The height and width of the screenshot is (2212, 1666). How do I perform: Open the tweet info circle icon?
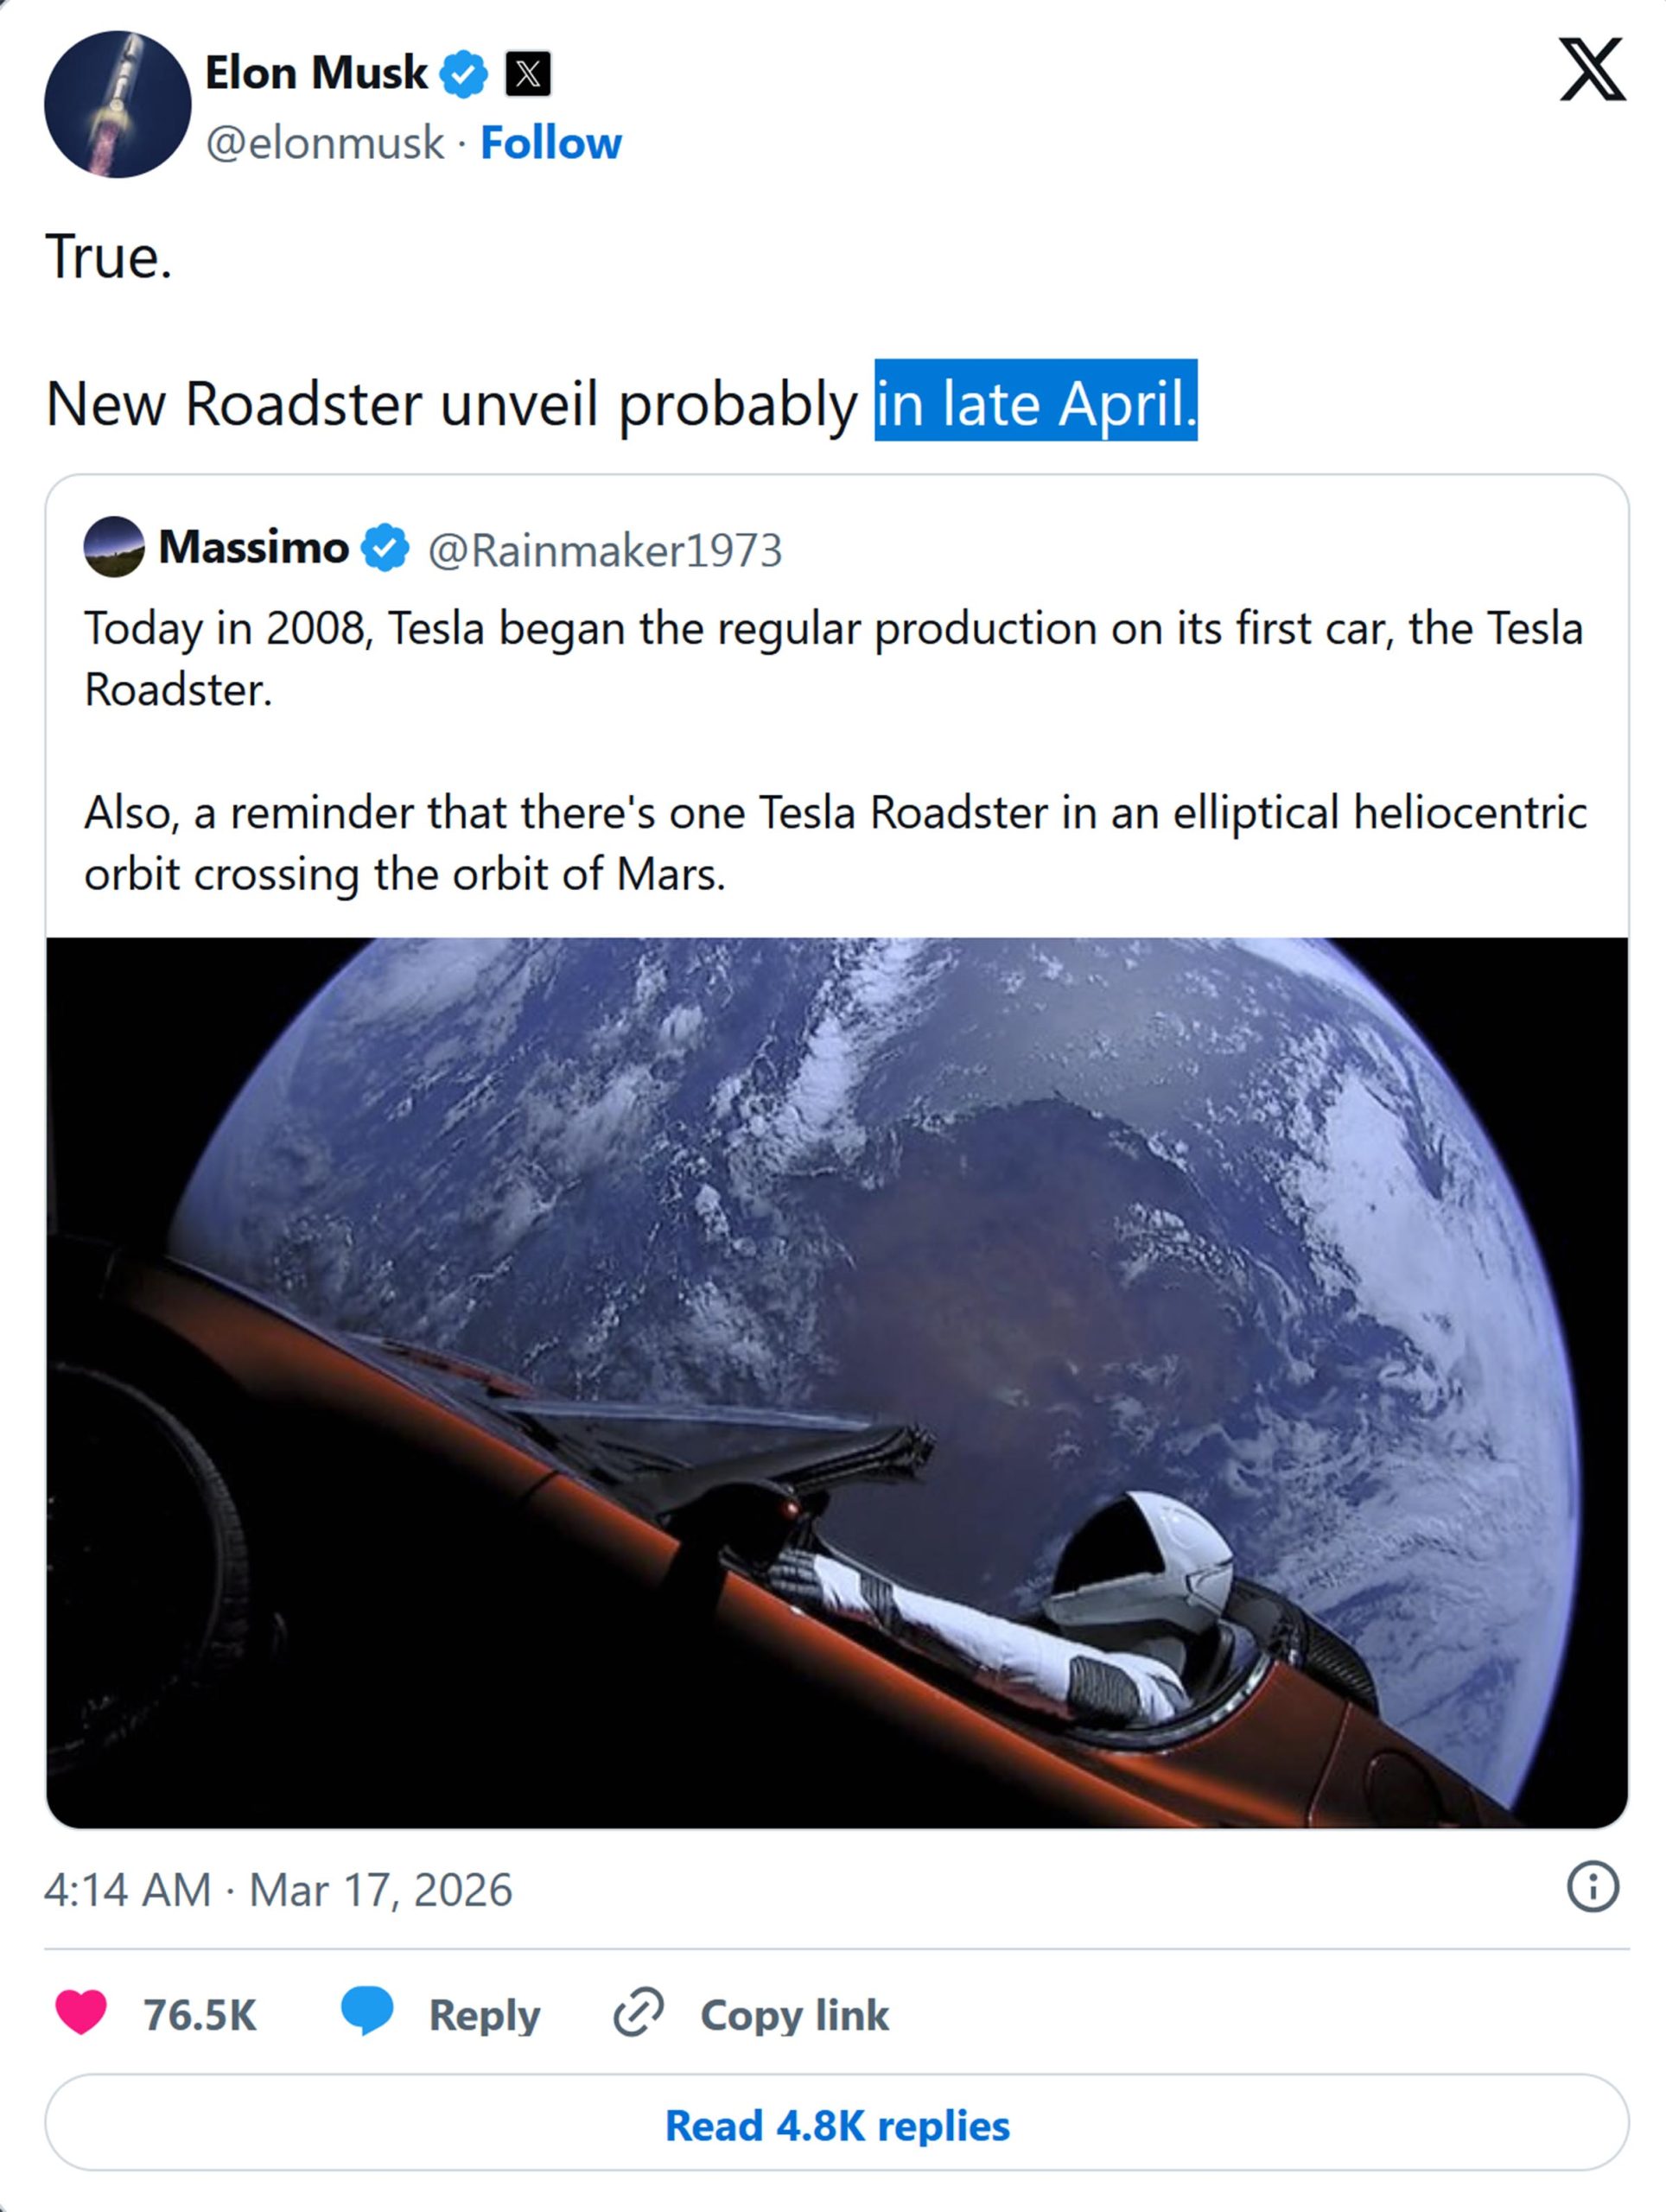click(1591, 1888)
